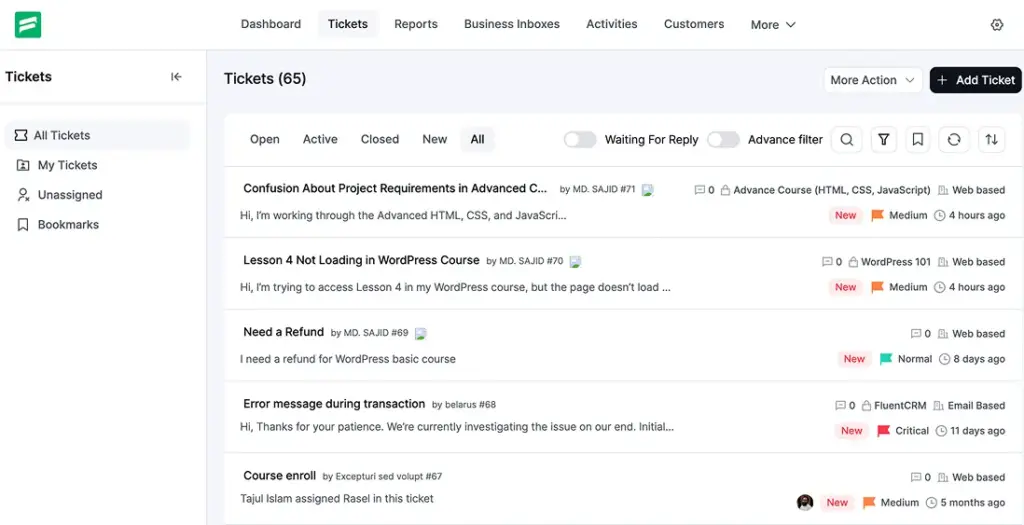Select the All tickets tab
This screenshot has height=525, width=1024.
[477, 140]
